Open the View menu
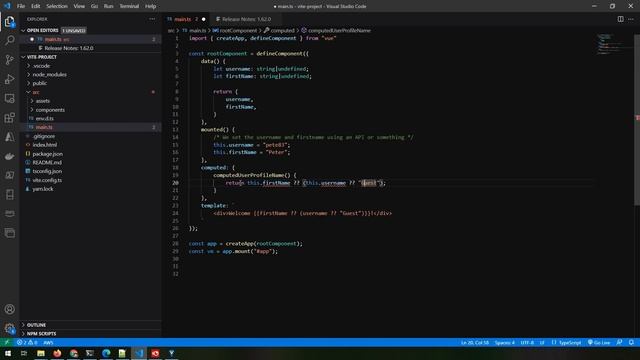This screenshot has width=640, height=360. point(79,6)
